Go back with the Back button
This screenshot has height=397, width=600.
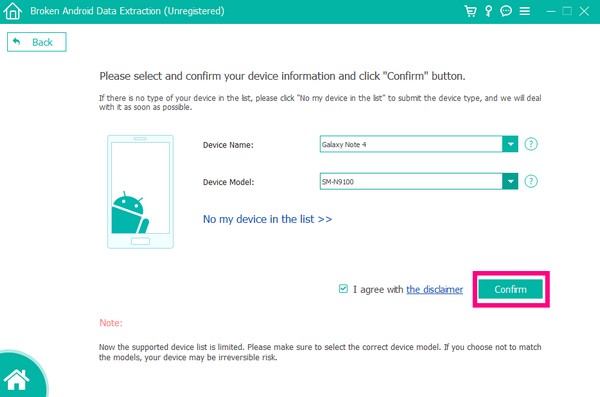click(x=37, y=42)
